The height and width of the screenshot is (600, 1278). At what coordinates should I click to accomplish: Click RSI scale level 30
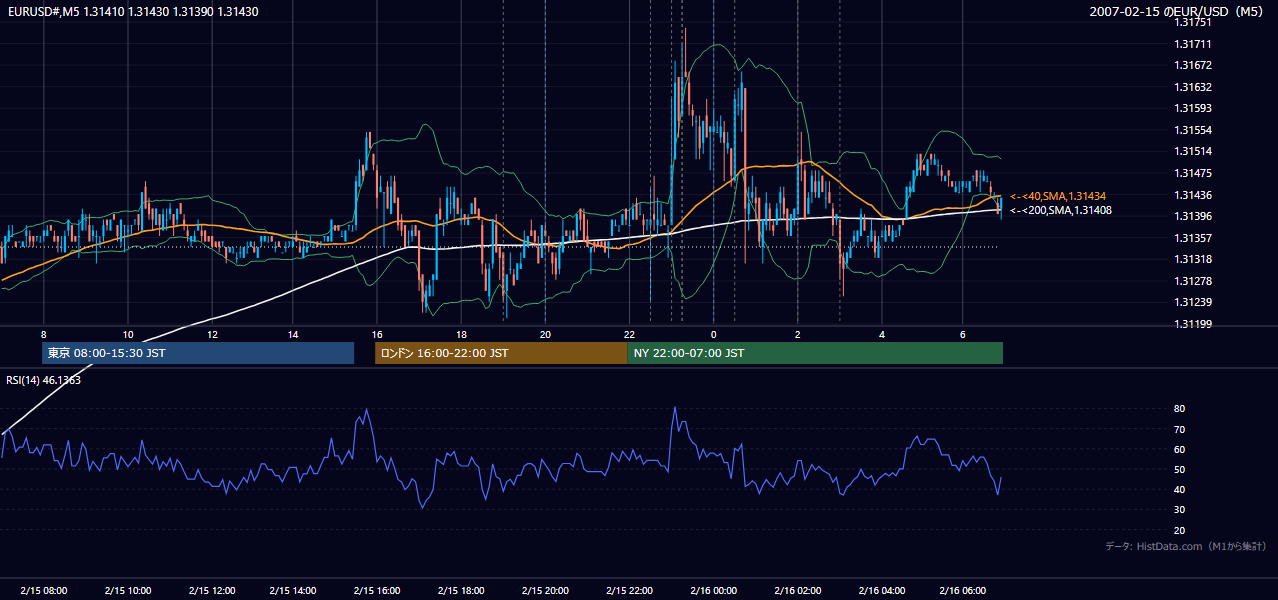(1180, 510)
